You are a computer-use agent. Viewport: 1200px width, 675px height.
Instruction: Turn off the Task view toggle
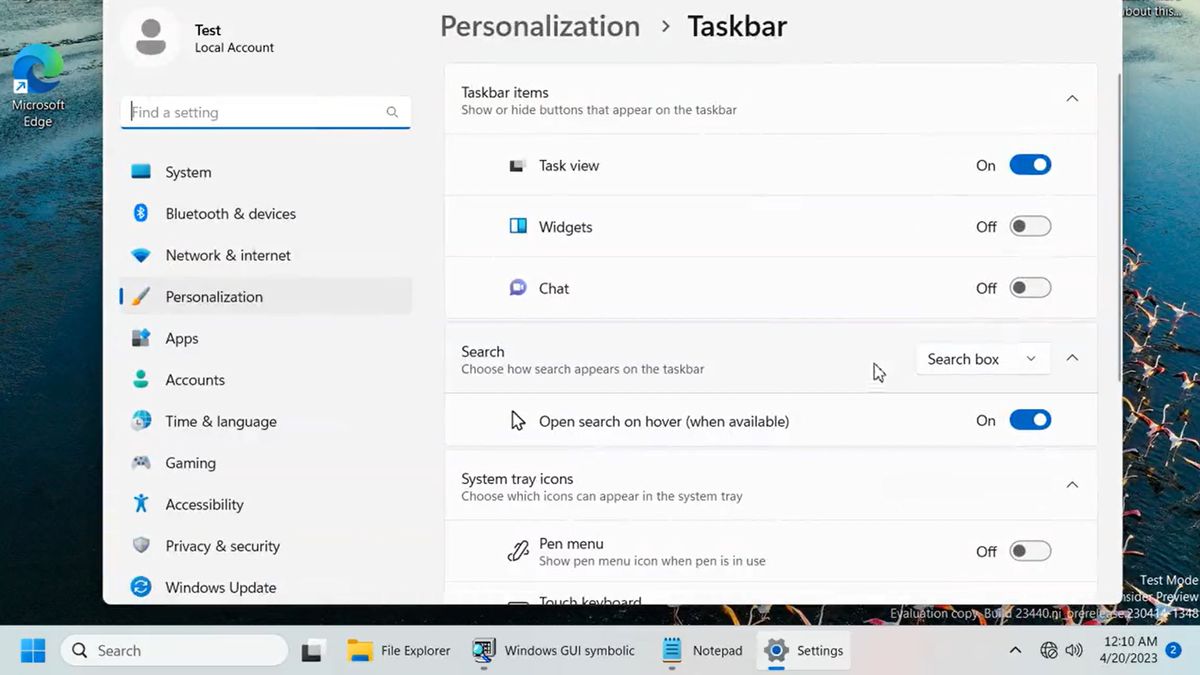(x=1030, y=164)
